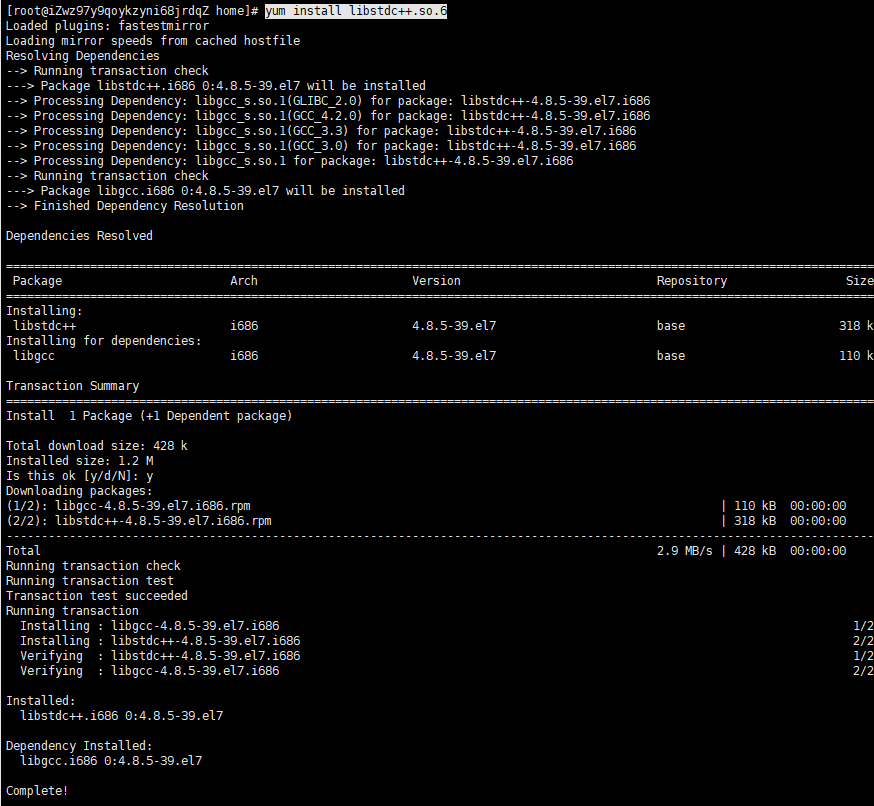Click the 'libgcc' package name in table
The width and height of the screenshot is (874, 806).
(34, 356)
